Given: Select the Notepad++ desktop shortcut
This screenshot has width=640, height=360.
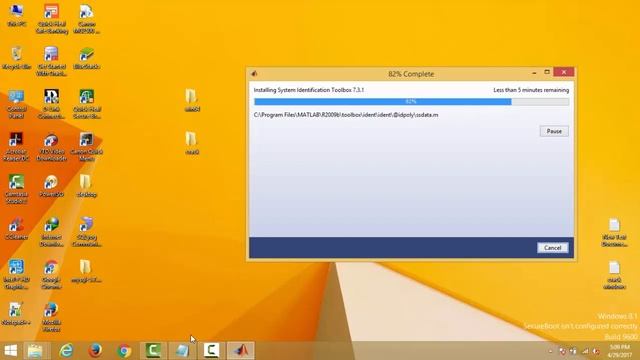Looking at the screenshot, I should (x=16, y=314).
